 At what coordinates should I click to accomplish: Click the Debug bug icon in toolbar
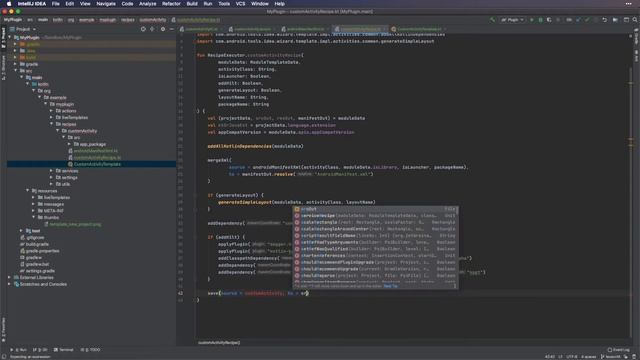(540, 20)
